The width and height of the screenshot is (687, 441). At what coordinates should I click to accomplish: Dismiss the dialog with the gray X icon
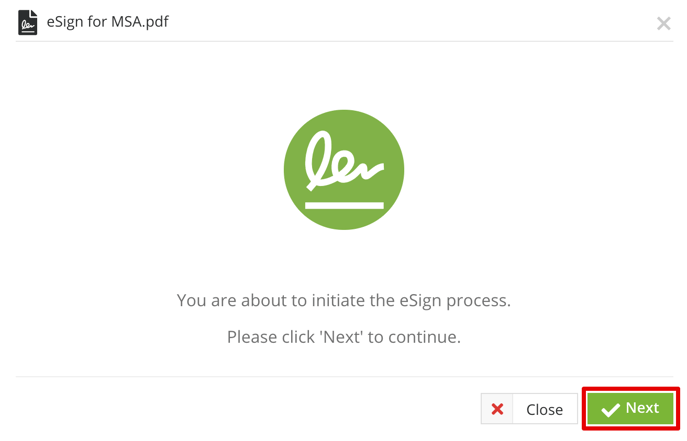click(x=663, y=23)
